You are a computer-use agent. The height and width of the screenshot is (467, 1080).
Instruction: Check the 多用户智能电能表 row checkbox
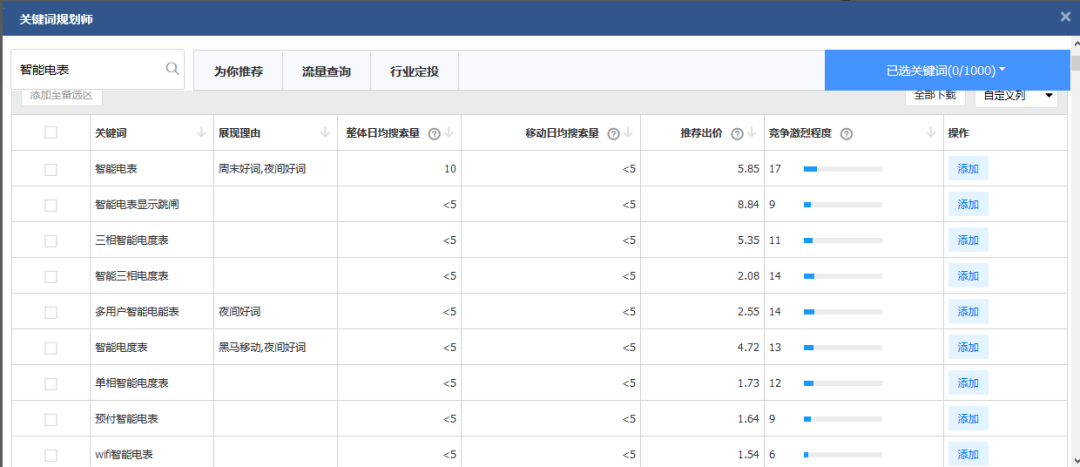pos(51,312)
